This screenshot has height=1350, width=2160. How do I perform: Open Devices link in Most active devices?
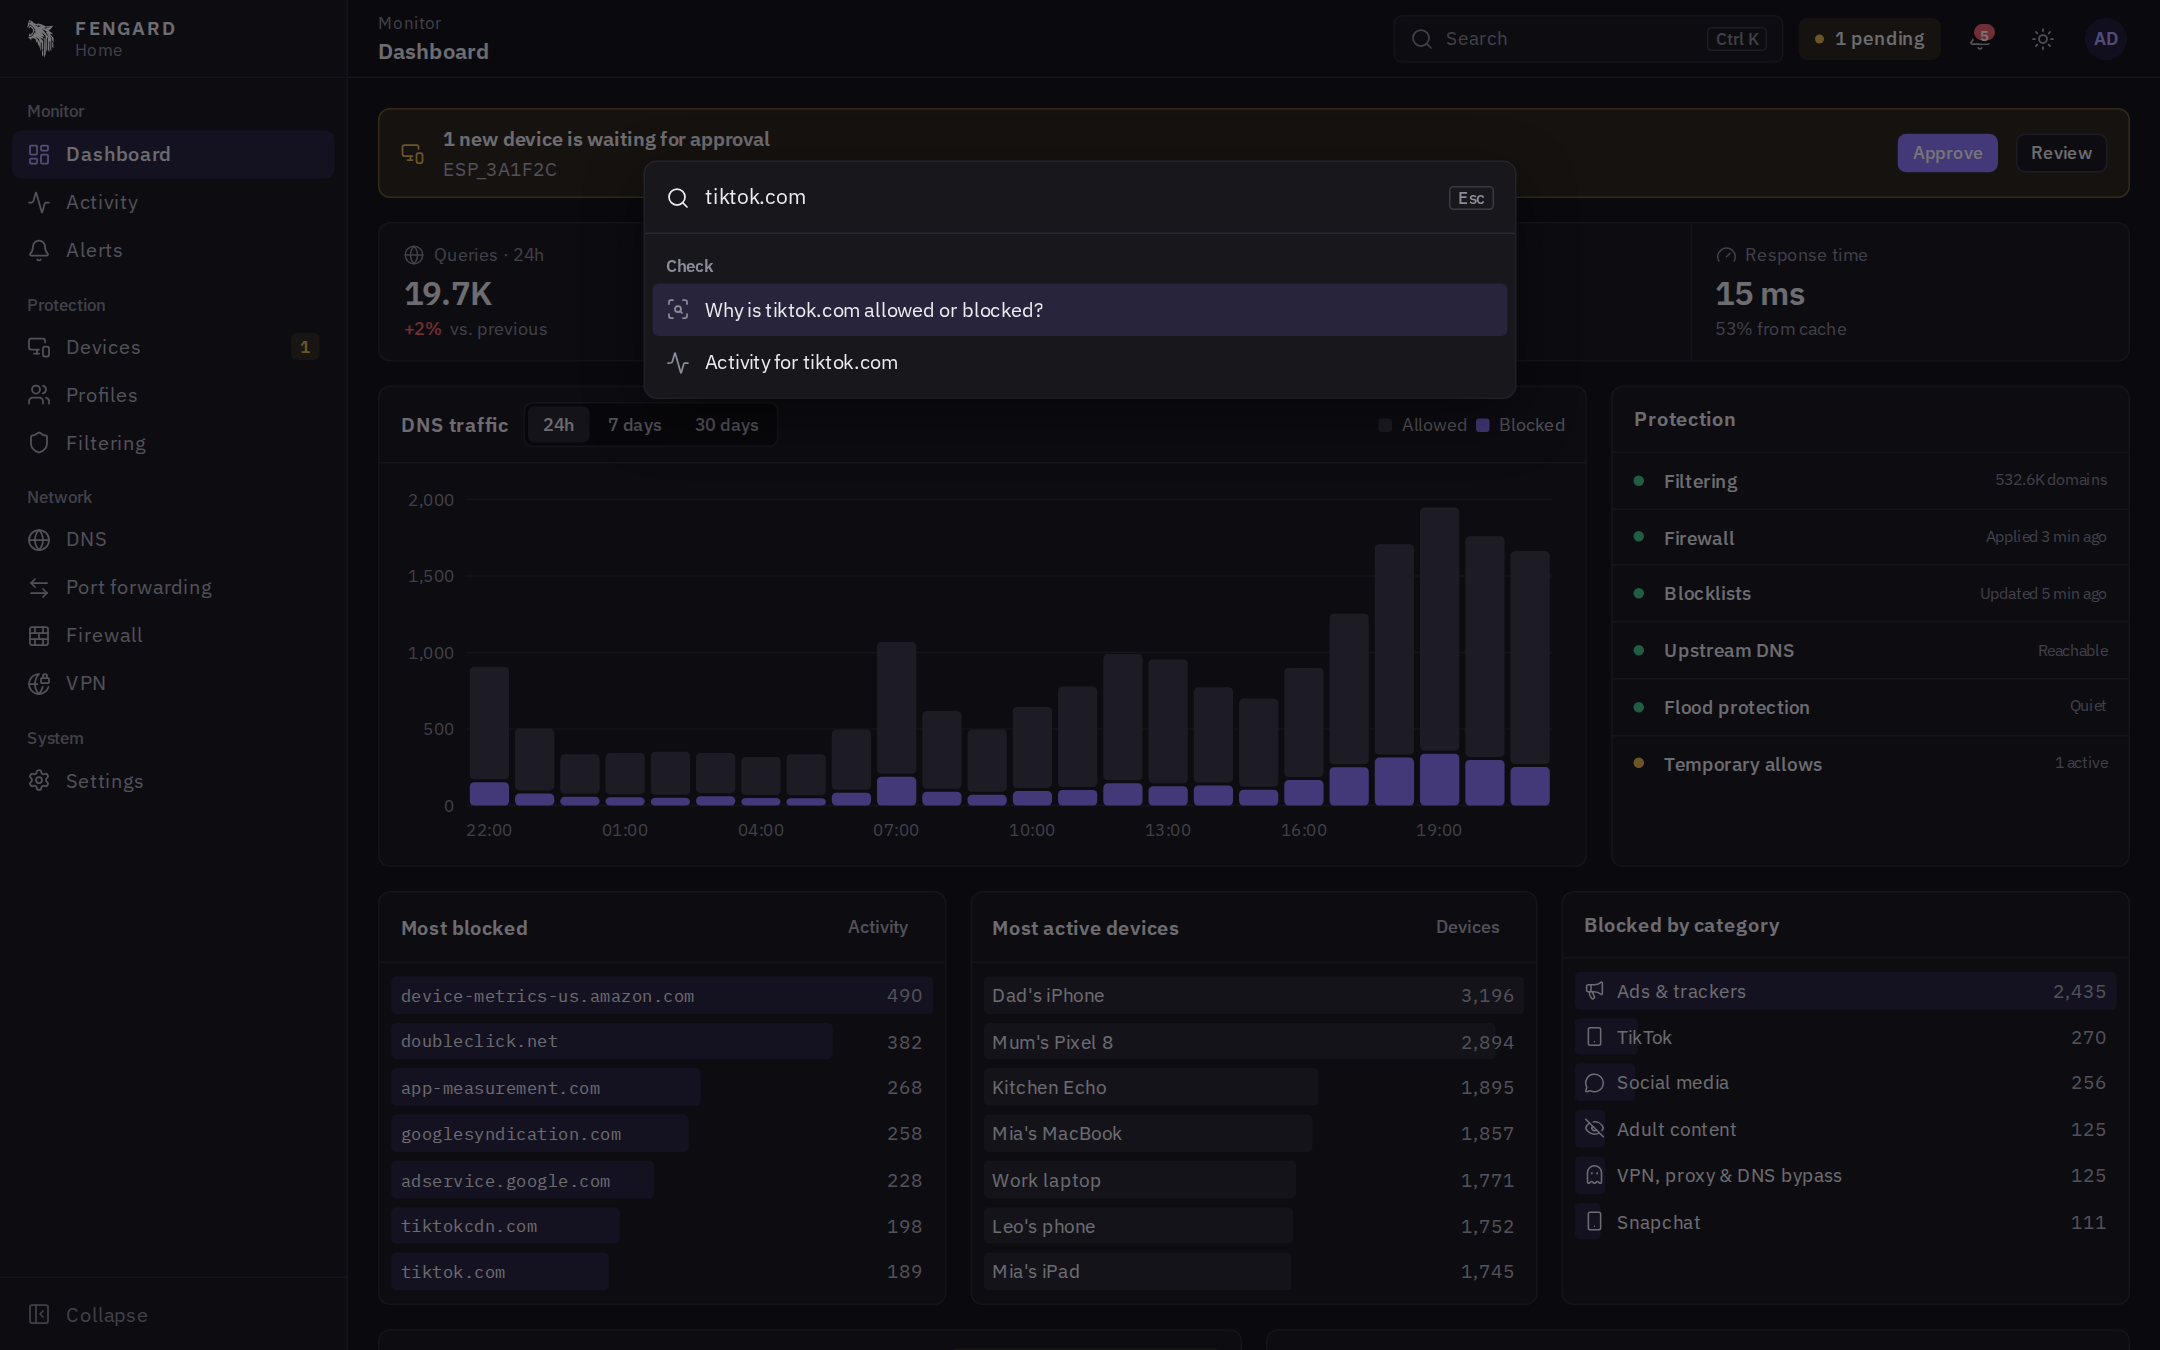point(1467,927)
